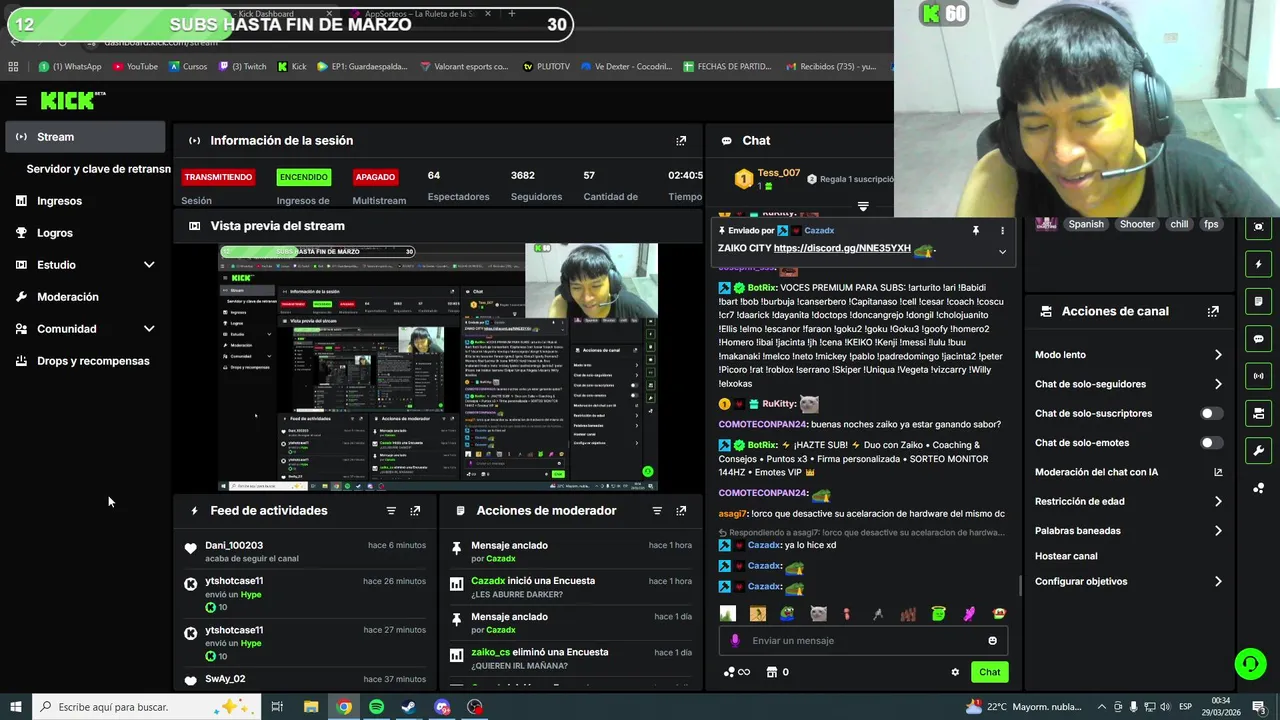Pop out the Acciones de canal panel

(1213, 311)
